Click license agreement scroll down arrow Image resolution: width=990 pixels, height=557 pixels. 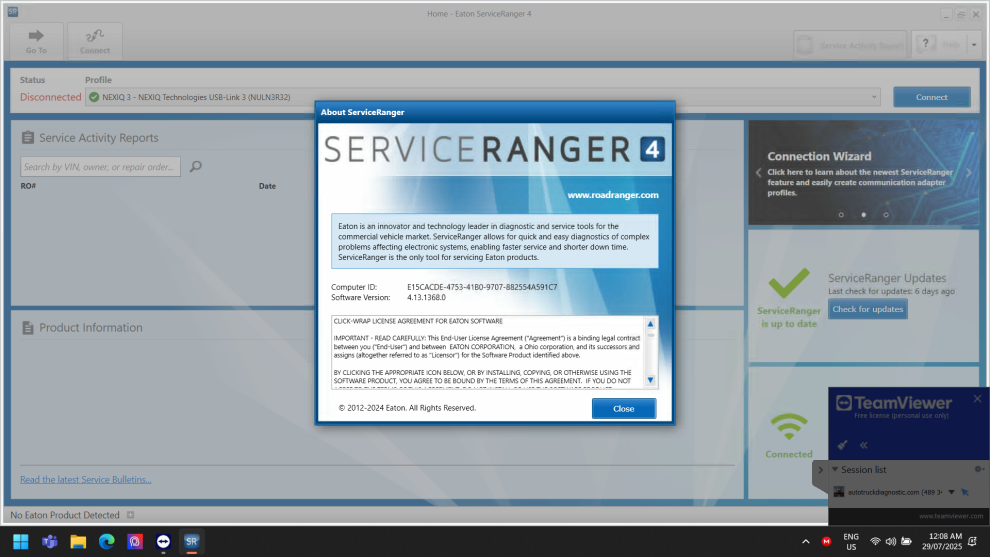point(650,380)
